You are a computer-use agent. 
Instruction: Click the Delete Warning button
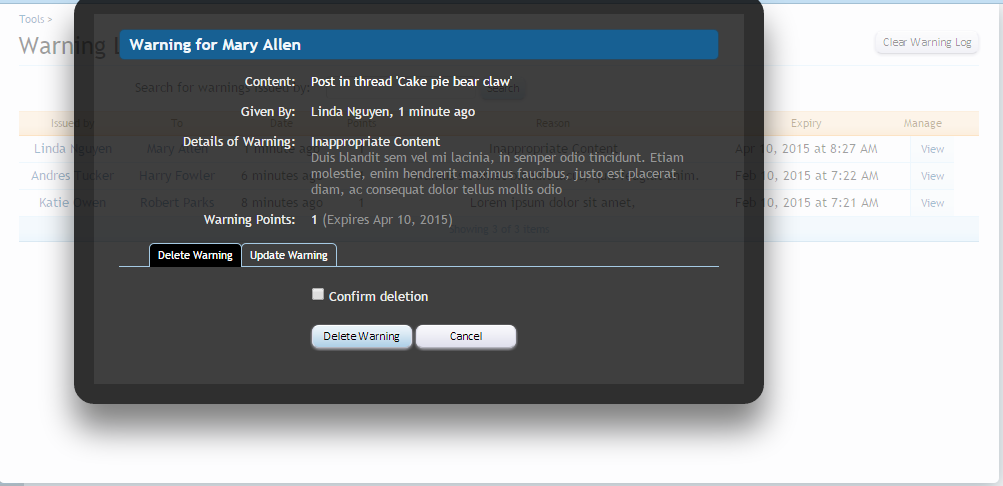[361, 336]
